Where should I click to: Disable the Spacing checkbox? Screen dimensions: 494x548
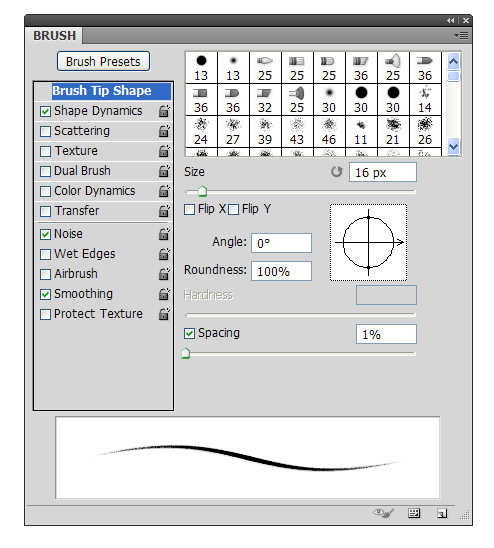pos(189,333)
